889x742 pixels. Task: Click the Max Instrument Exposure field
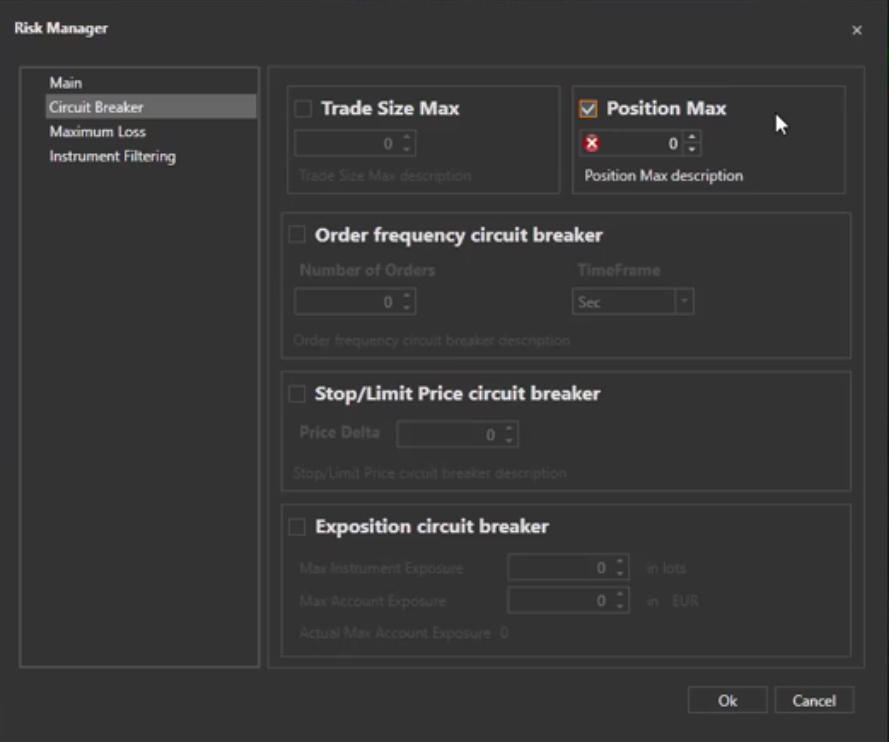click(x=558, y=568)
